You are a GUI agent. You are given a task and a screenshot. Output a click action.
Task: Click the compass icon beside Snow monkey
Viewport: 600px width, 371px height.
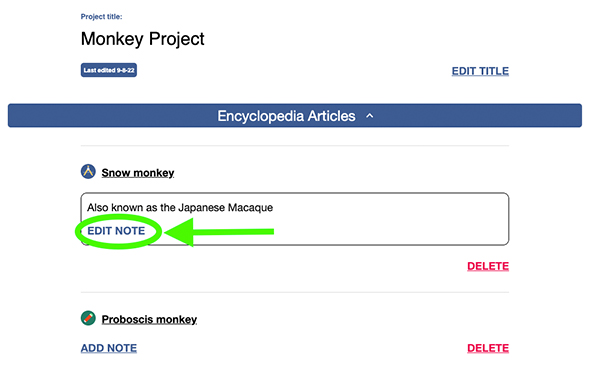88,171
